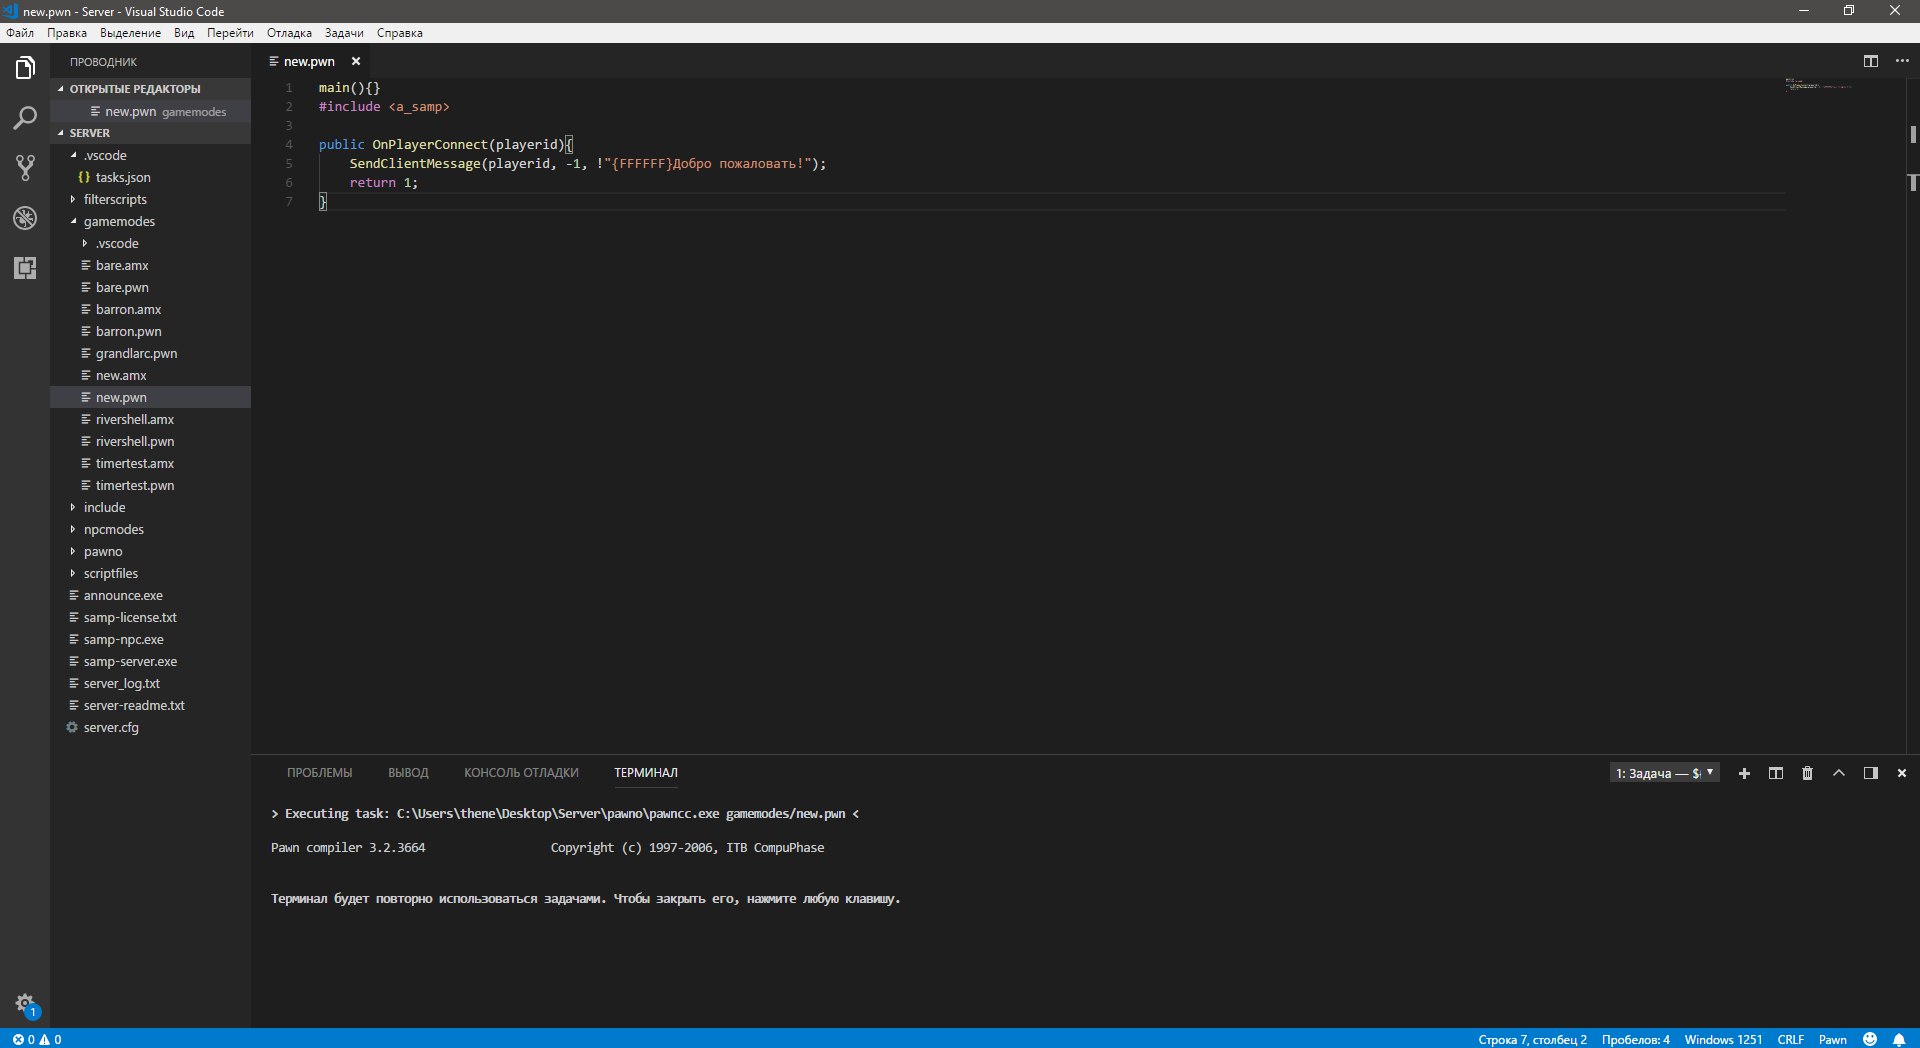Expand the include folder

tap(104, 508)
